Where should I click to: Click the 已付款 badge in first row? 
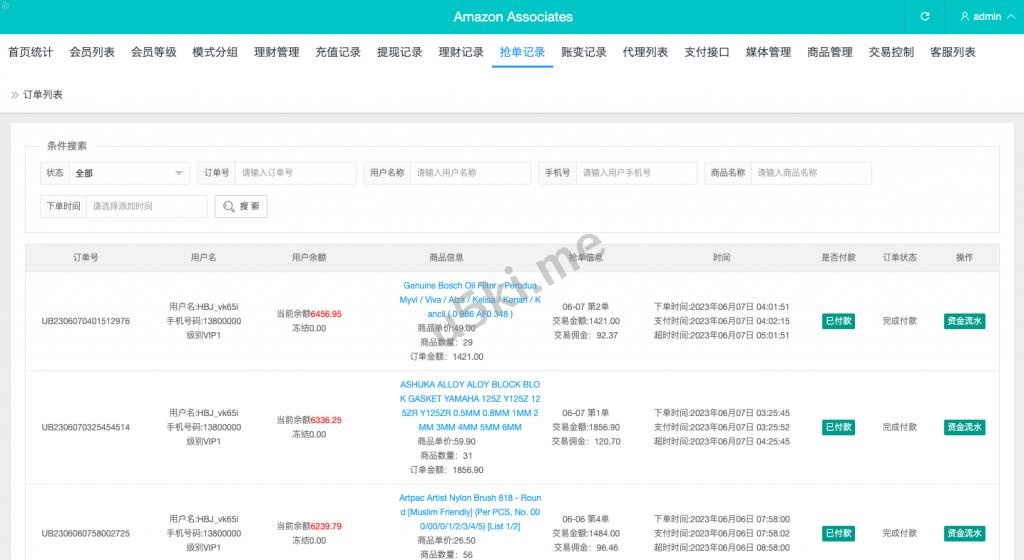click(838, 321)
